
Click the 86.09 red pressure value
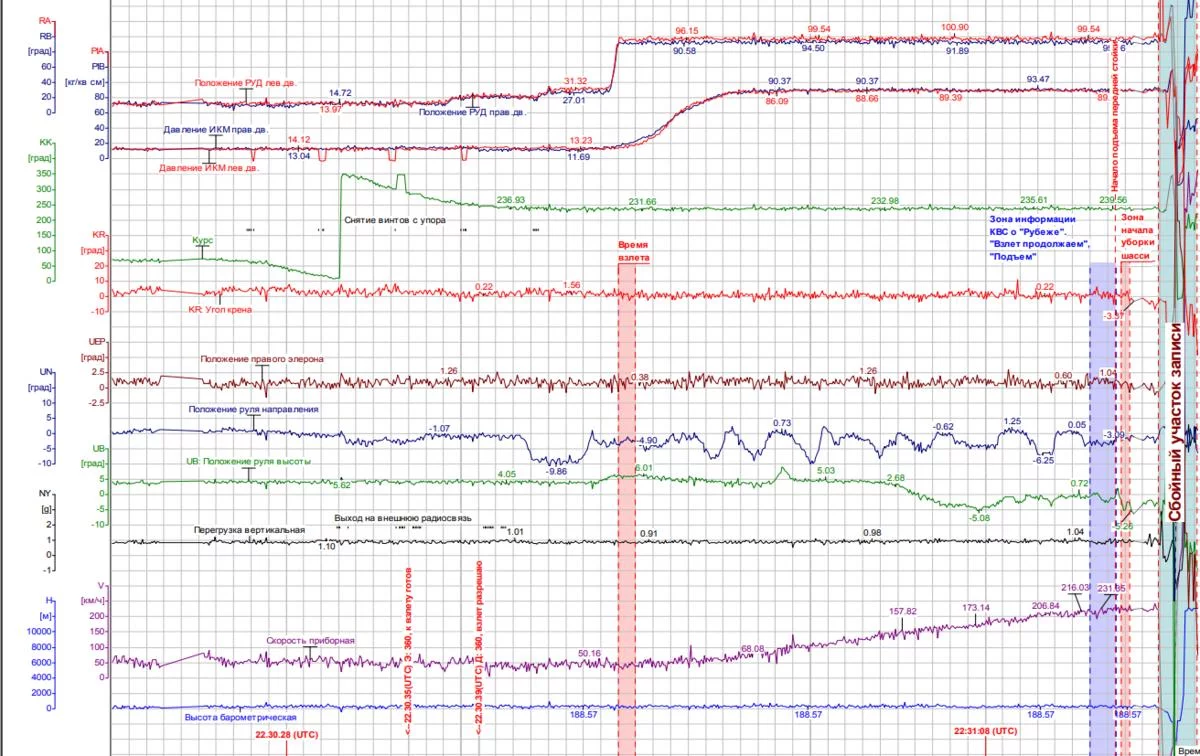pyautogui.click(x=777, y=101)
